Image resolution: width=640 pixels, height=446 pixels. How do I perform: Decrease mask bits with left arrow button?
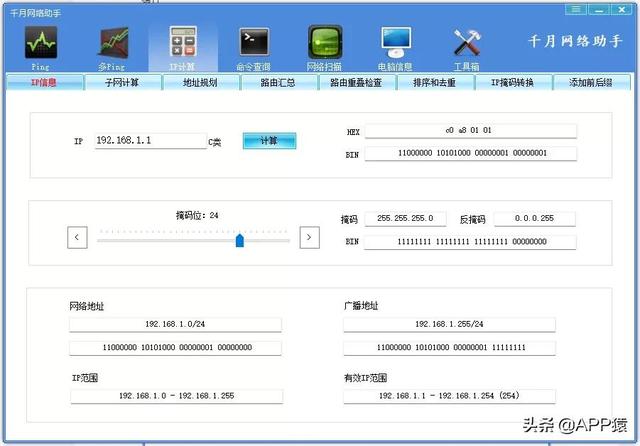click(78, 237)
